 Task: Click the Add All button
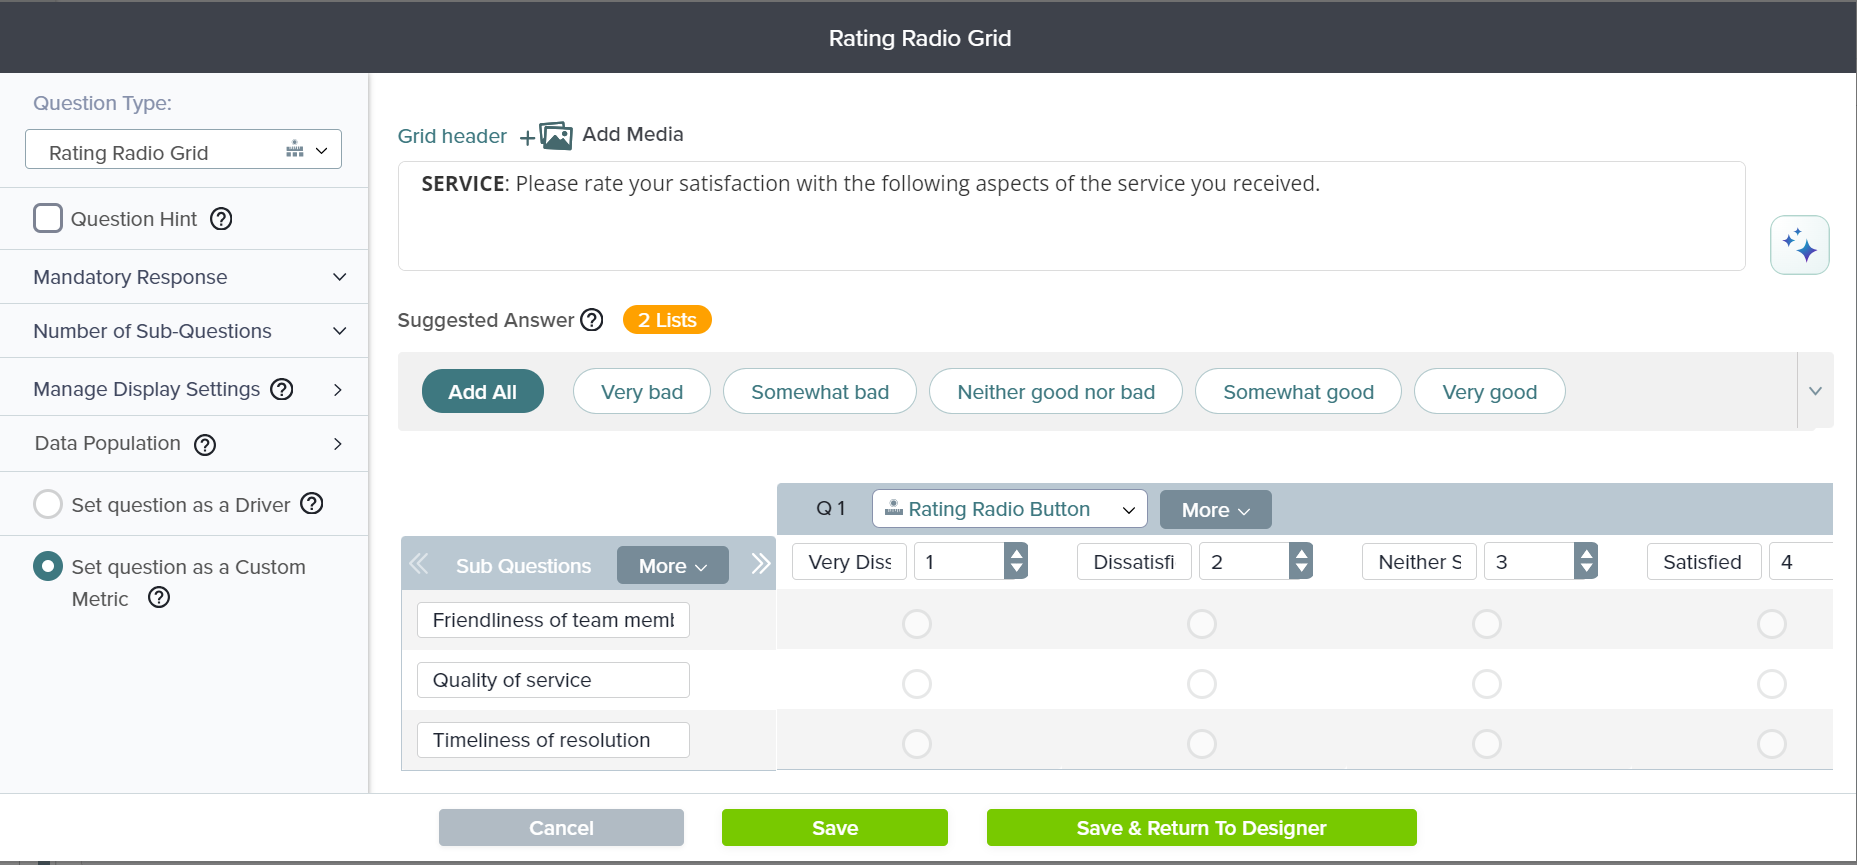482,392
